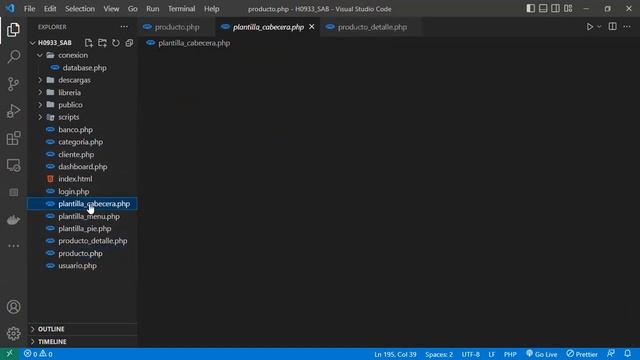This screenshot has height=360, width=640.
Task: Open run options dropdown arrow beside play button
Action: click(599, 27)
